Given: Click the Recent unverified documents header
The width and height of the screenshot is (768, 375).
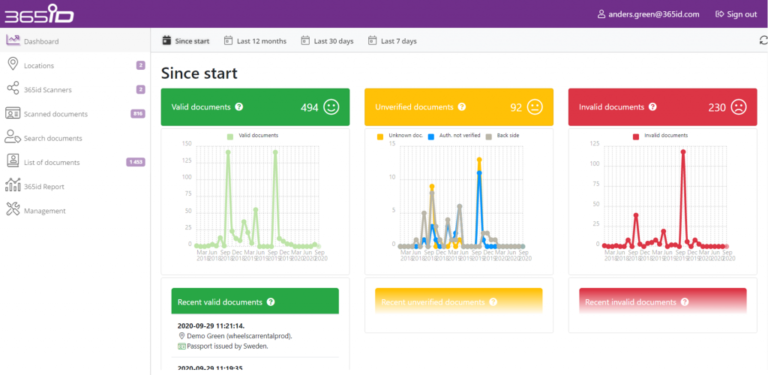Looking at the screenshot, I should (x=459, y=301).
